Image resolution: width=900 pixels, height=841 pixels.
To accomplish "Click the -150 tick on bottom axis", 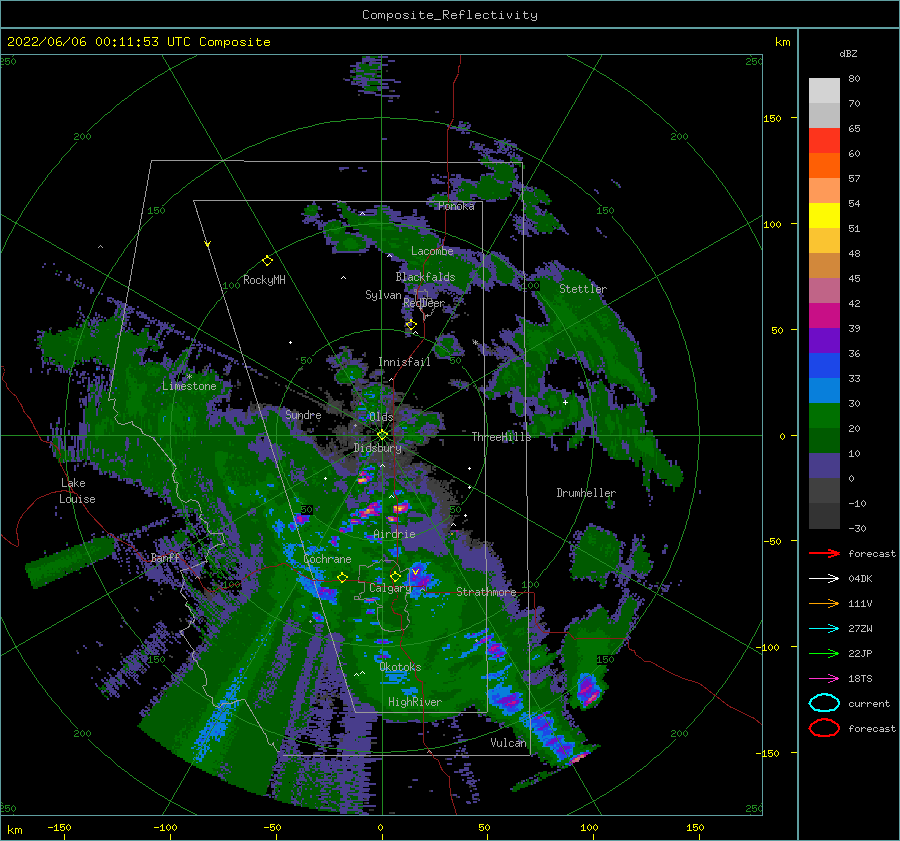I will click(59, 827).
